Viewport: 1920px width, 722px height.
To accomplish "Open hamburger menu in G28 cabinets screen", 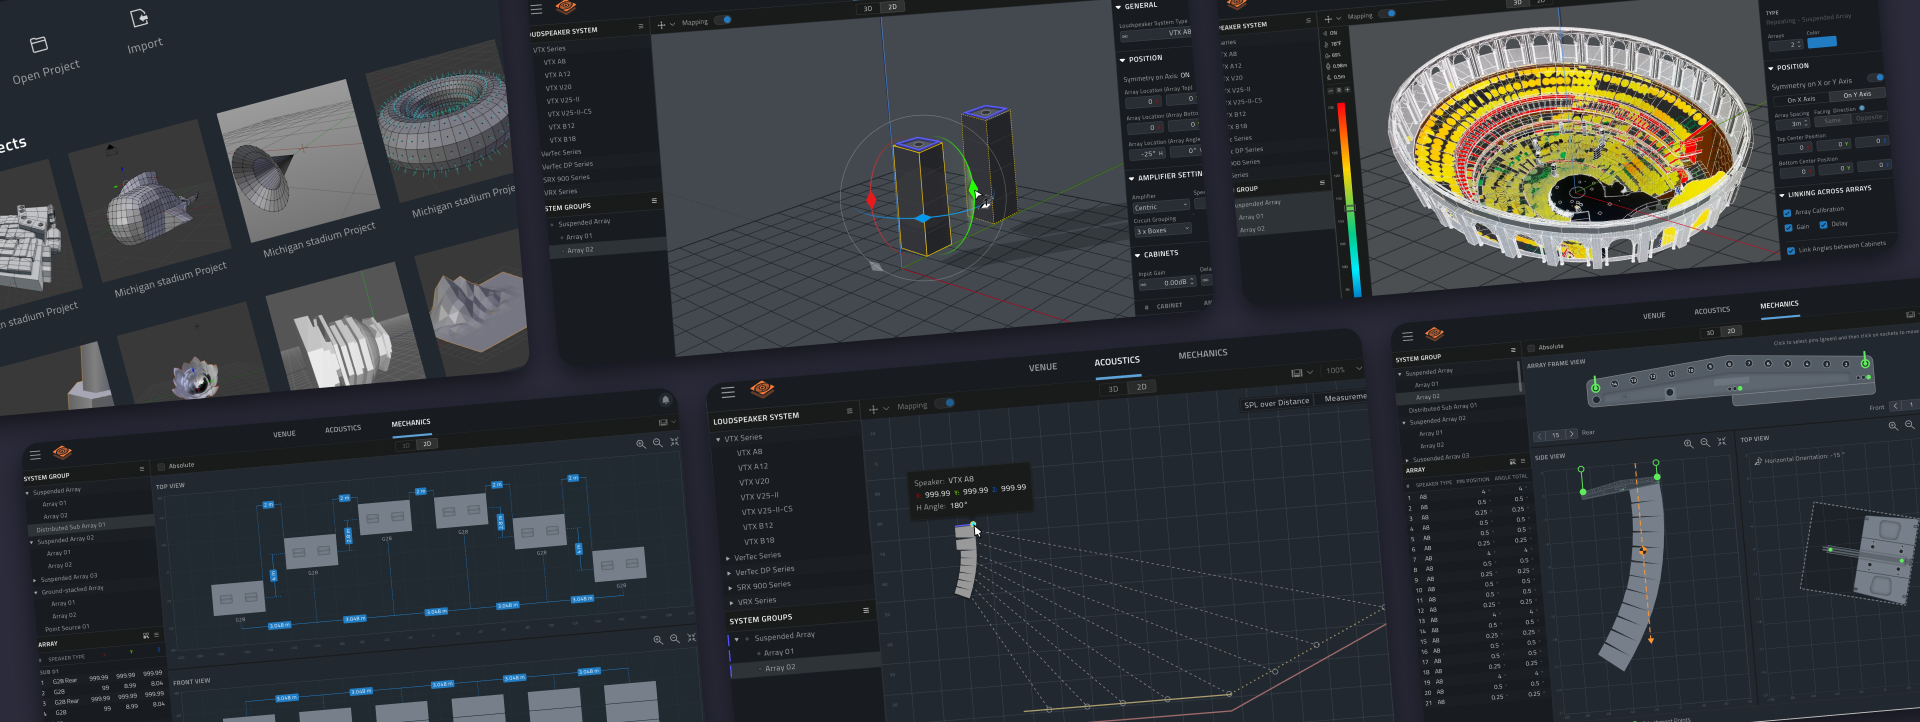I will 35,455.
